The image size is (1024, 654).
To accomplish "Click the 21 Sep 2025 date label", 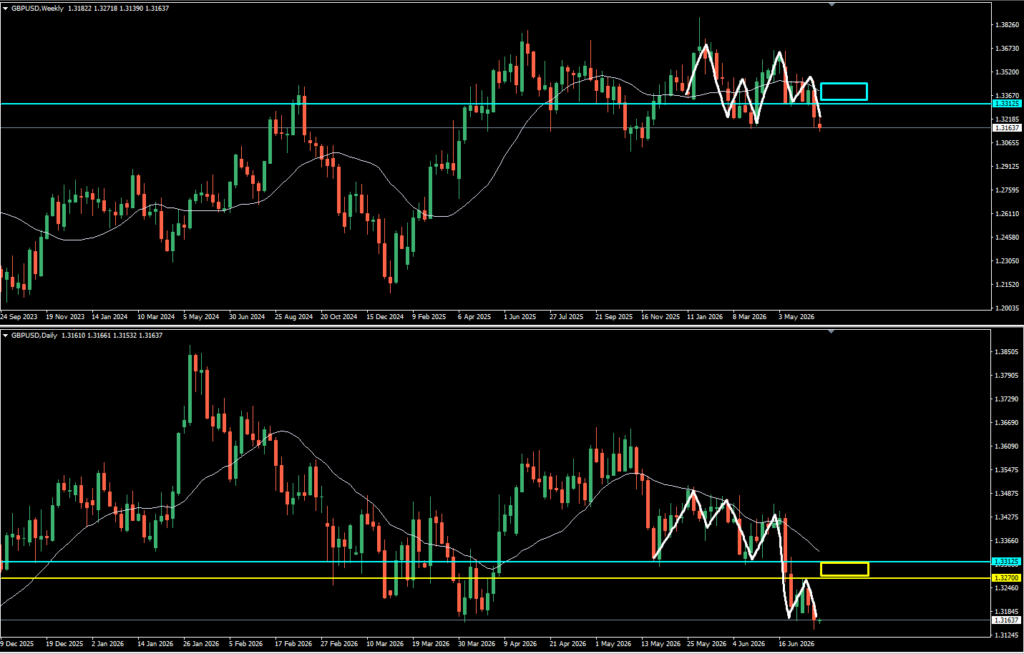I will coord(614,316).
